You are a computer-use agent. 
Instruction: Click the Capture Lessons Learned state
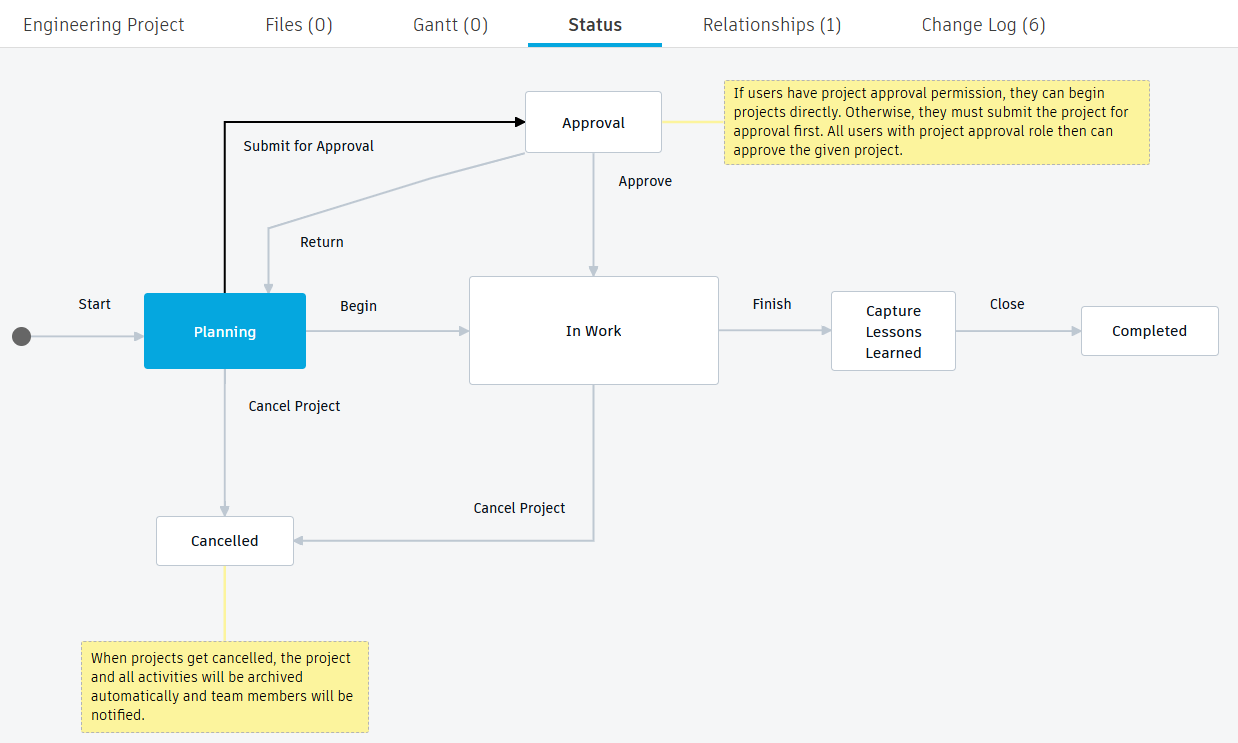(893, 331)
